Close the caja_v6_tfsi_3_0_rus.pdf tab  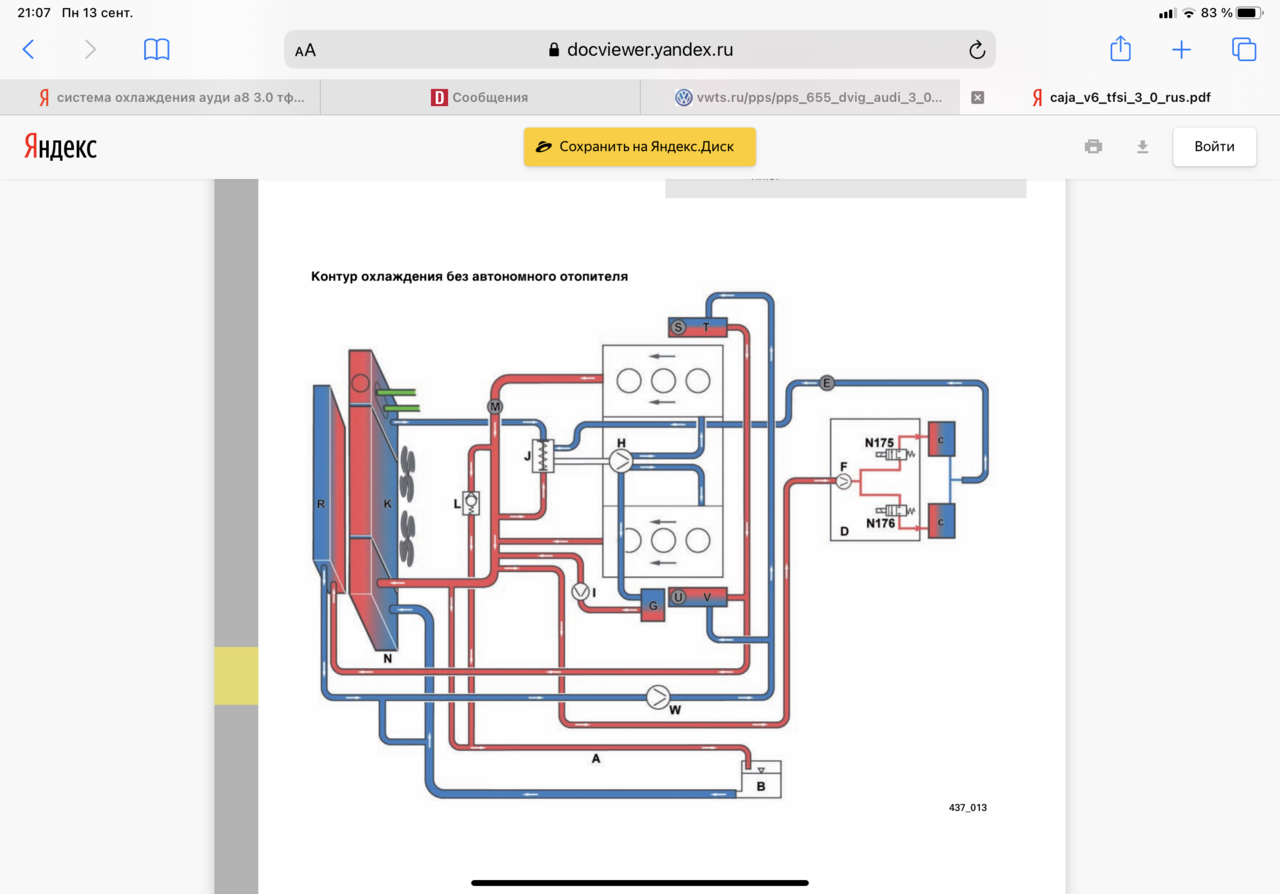978,98
